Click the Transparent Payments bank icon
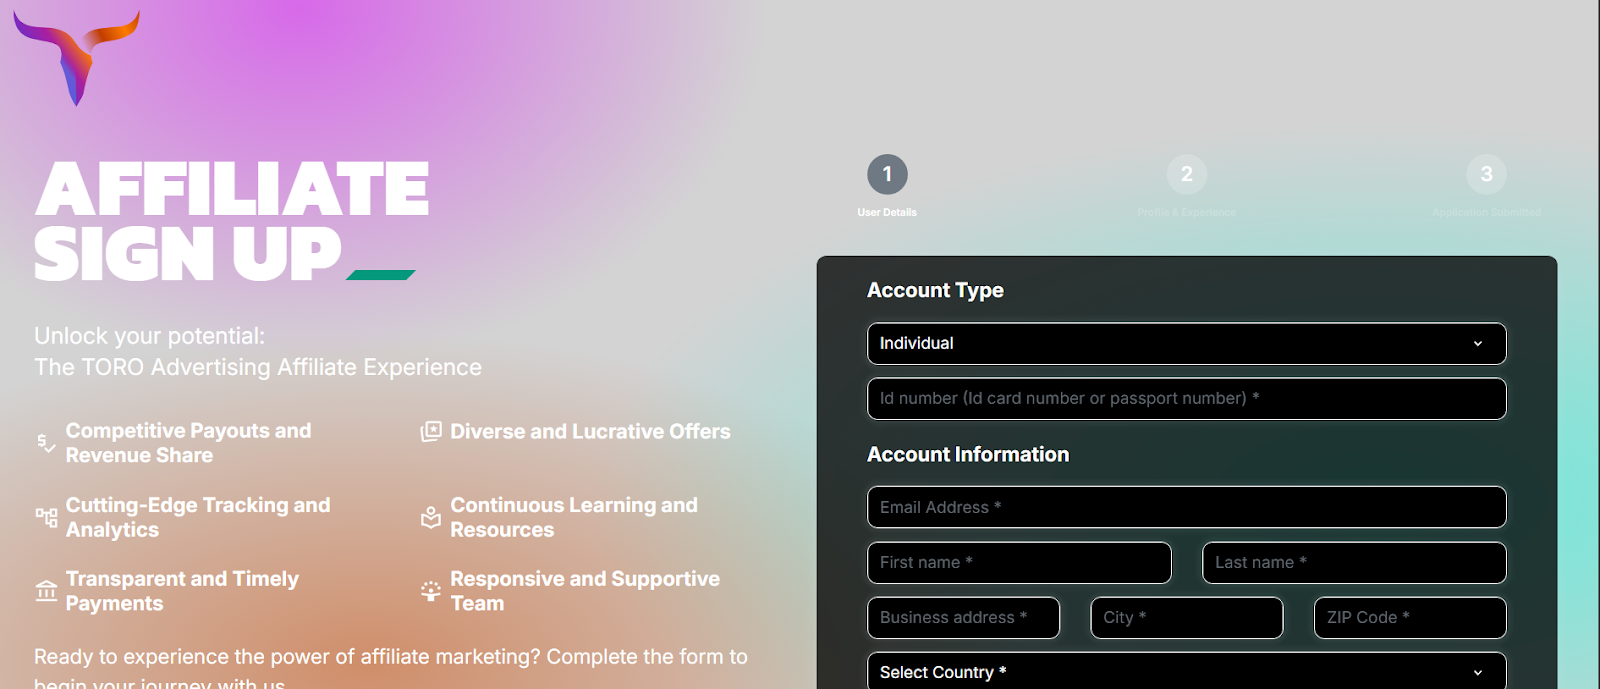Screen dimensions: 1600x689 pyautogui.click(x=46, y=591)
